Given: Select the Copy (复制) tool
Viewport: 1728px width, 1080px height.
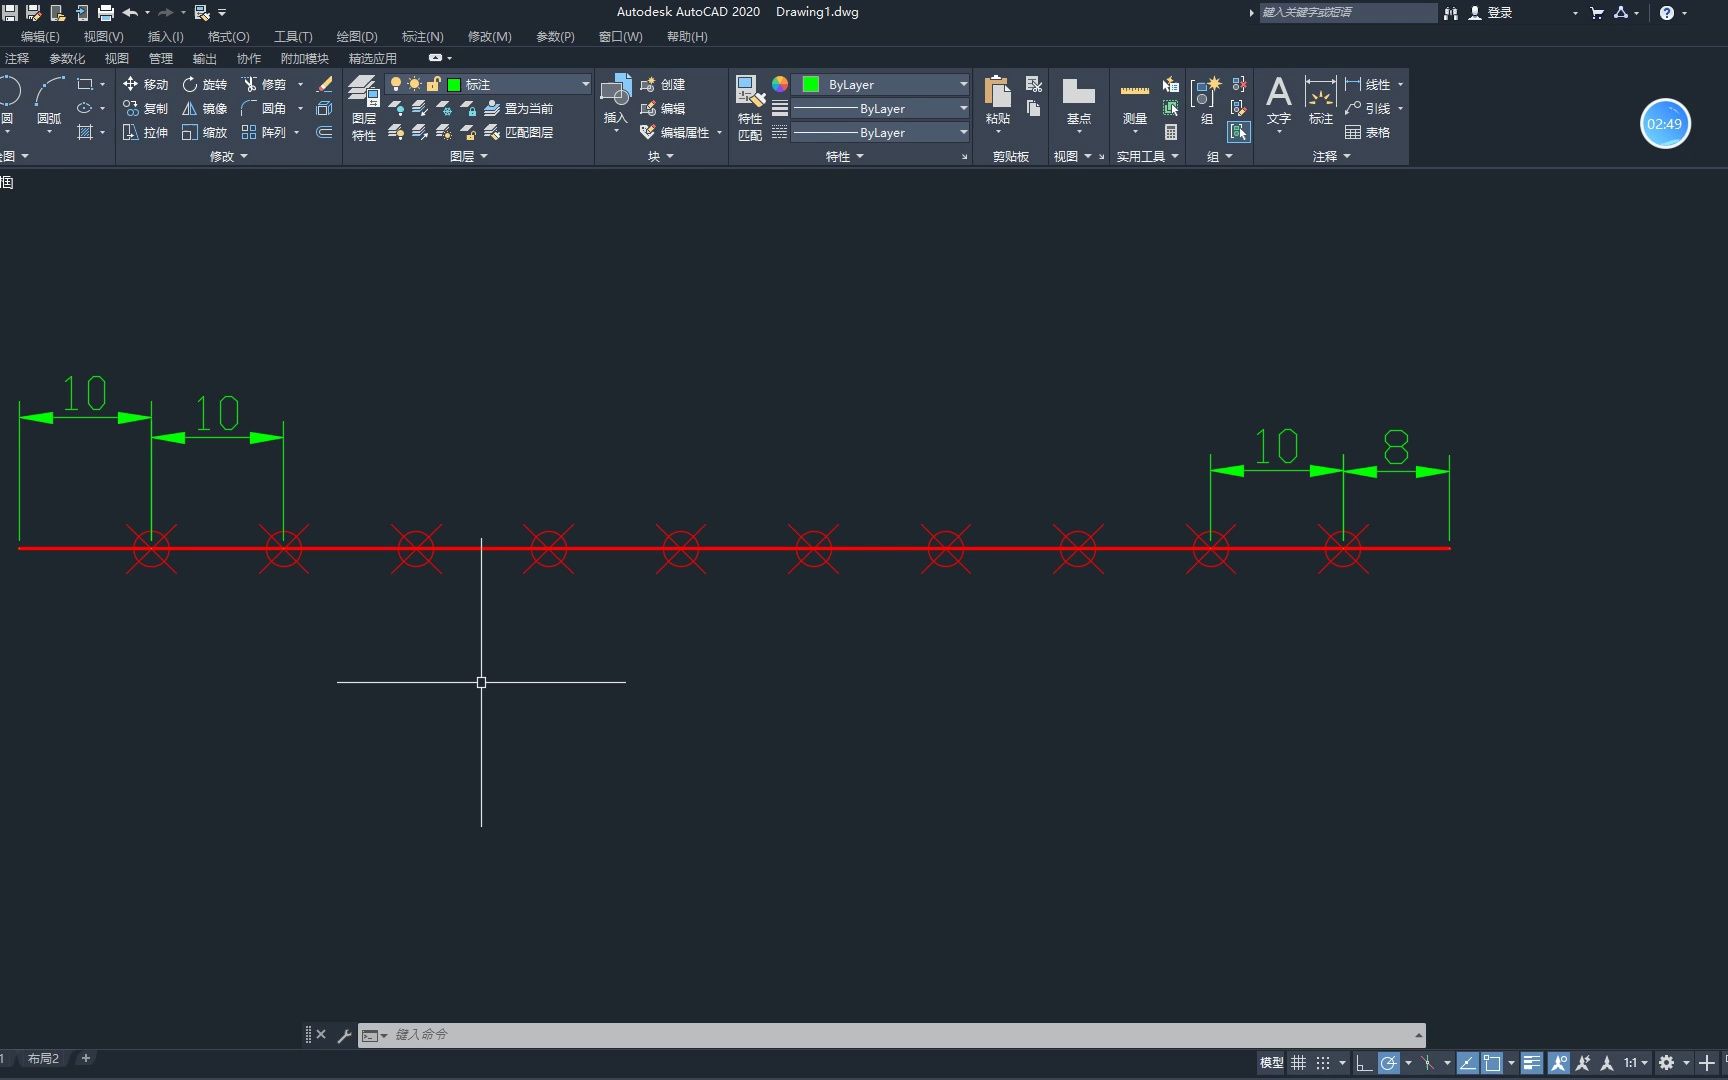Looking at the screenshot, I should [x=145, y=108].
